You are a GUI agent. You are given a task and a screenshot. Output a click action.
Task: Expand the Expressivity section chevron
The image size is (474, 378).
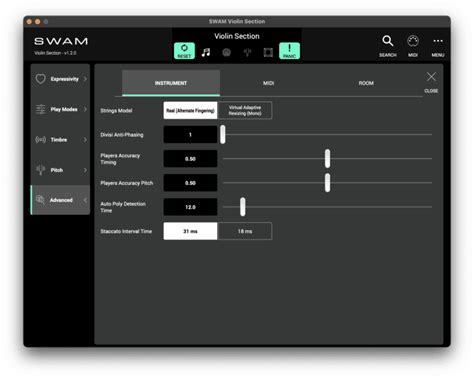pyautogui.click(x=85, y=79)
